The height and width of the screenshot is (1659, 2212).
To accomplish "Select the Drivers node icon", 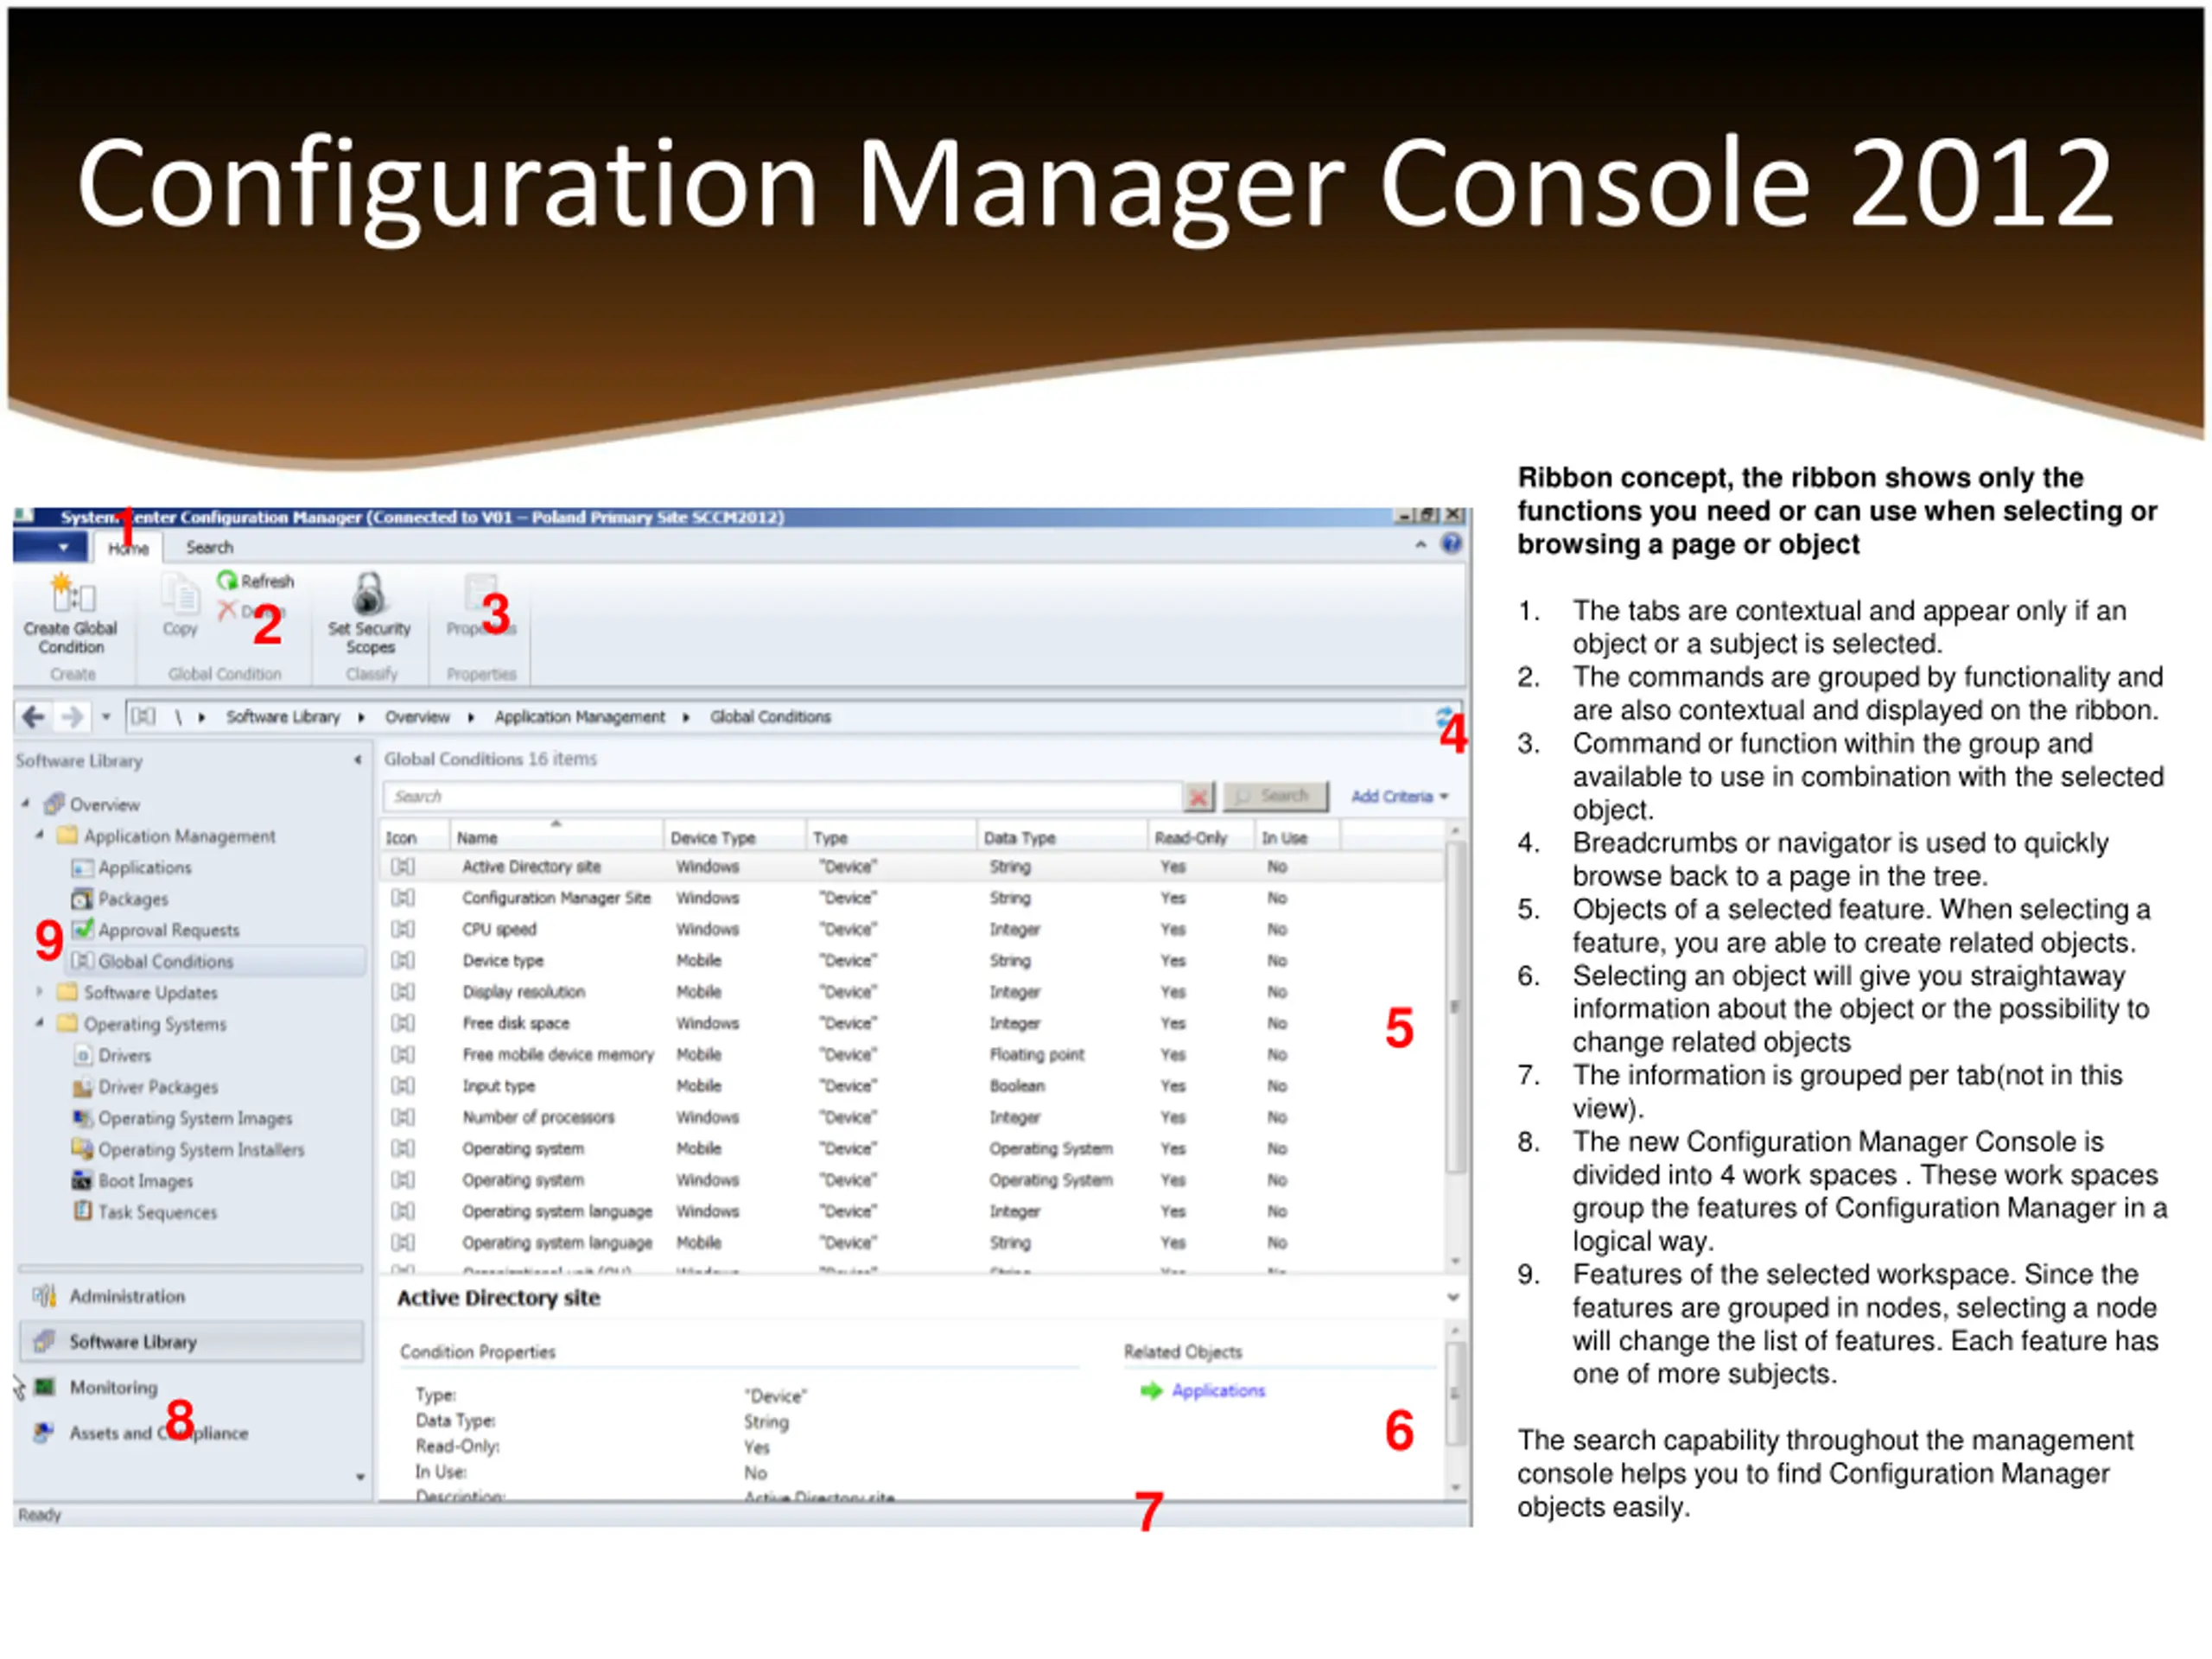I will click(84, 1055).
